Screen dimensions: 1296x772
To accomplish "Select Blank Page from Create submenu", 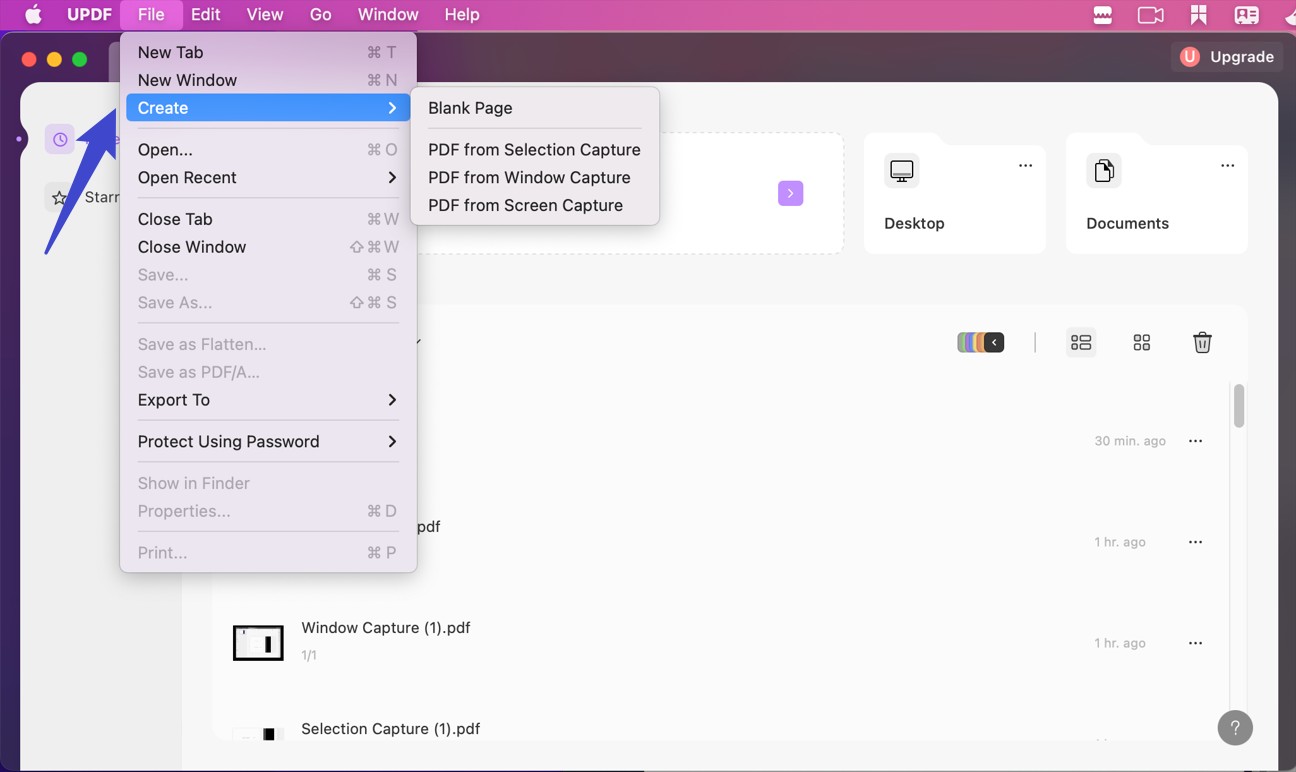I will pyautogui.click(x=535, y=108).
